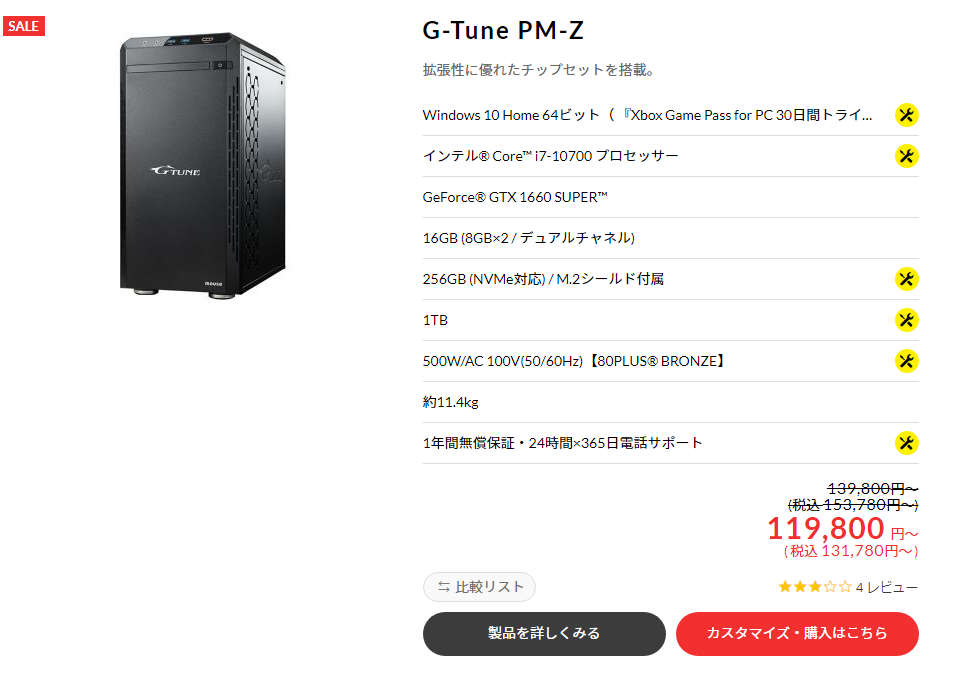This screenshot has width=956, height=687.
Task: Click カスタマイズ・購入はこちら red button
Action: coord(797,634)
